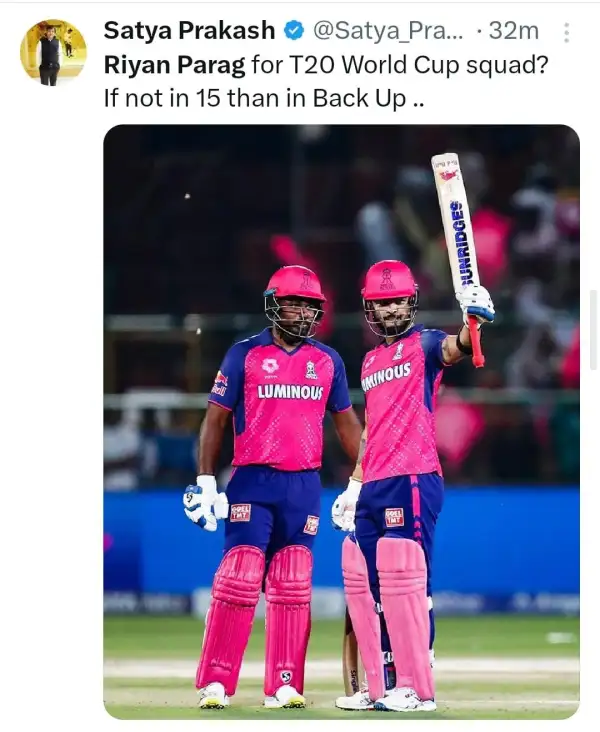Click the right batter's pink helmet
The image size is (600, 732).
coord(389,280)
